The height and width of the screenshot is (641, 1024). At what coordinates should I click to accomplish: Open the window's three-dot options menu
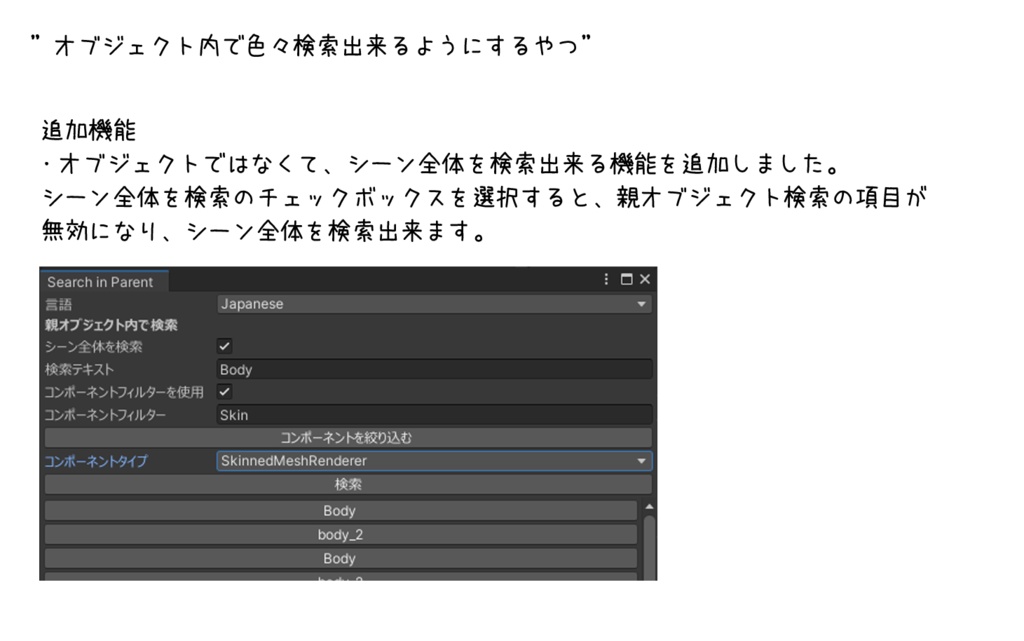point(605,280)
